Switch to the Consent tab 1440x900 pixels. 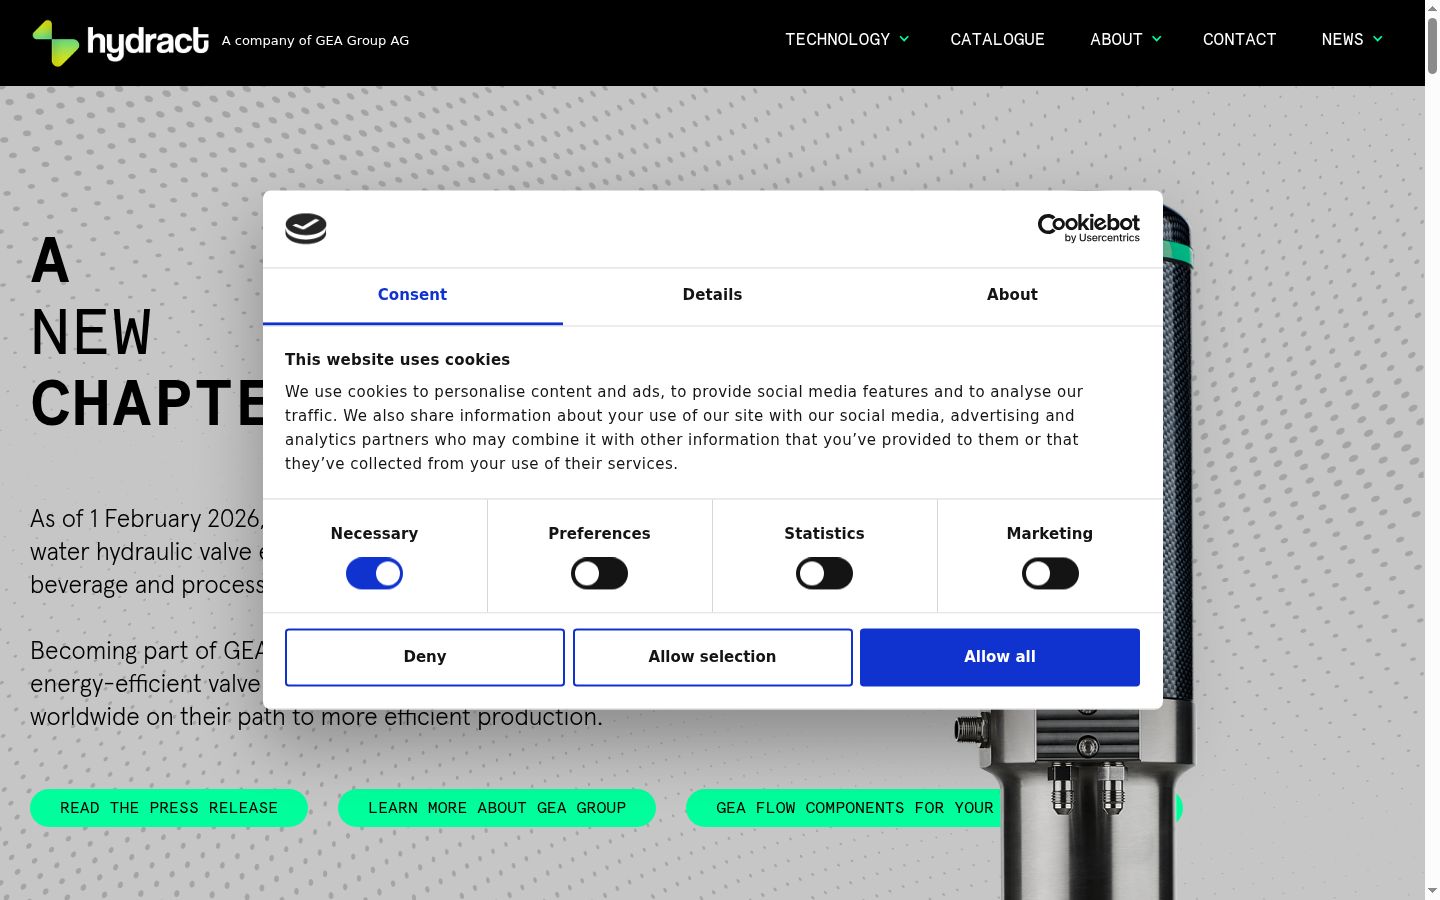click(412, 295)
